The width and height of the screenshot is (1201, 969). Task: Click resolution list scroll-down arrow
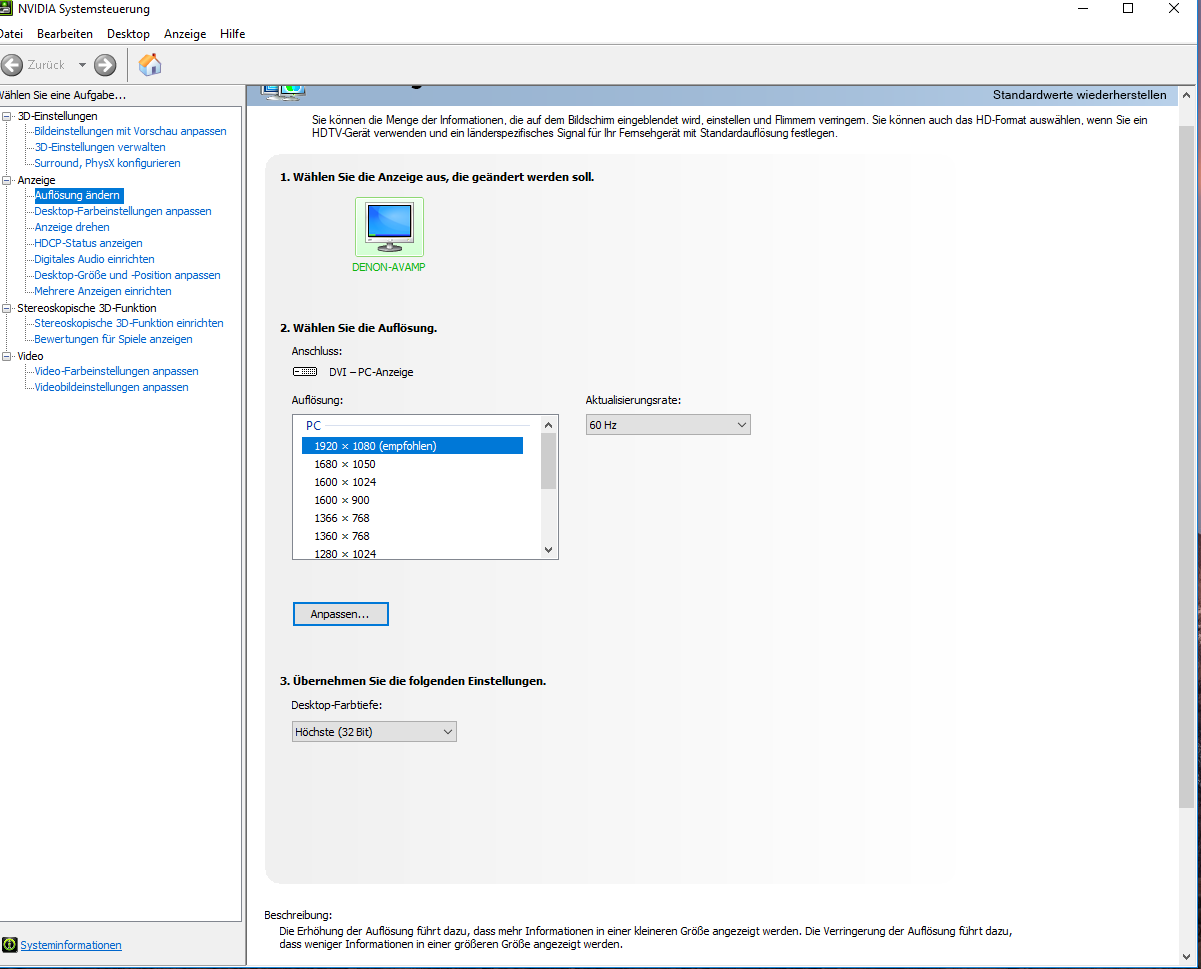pos(548,550)
